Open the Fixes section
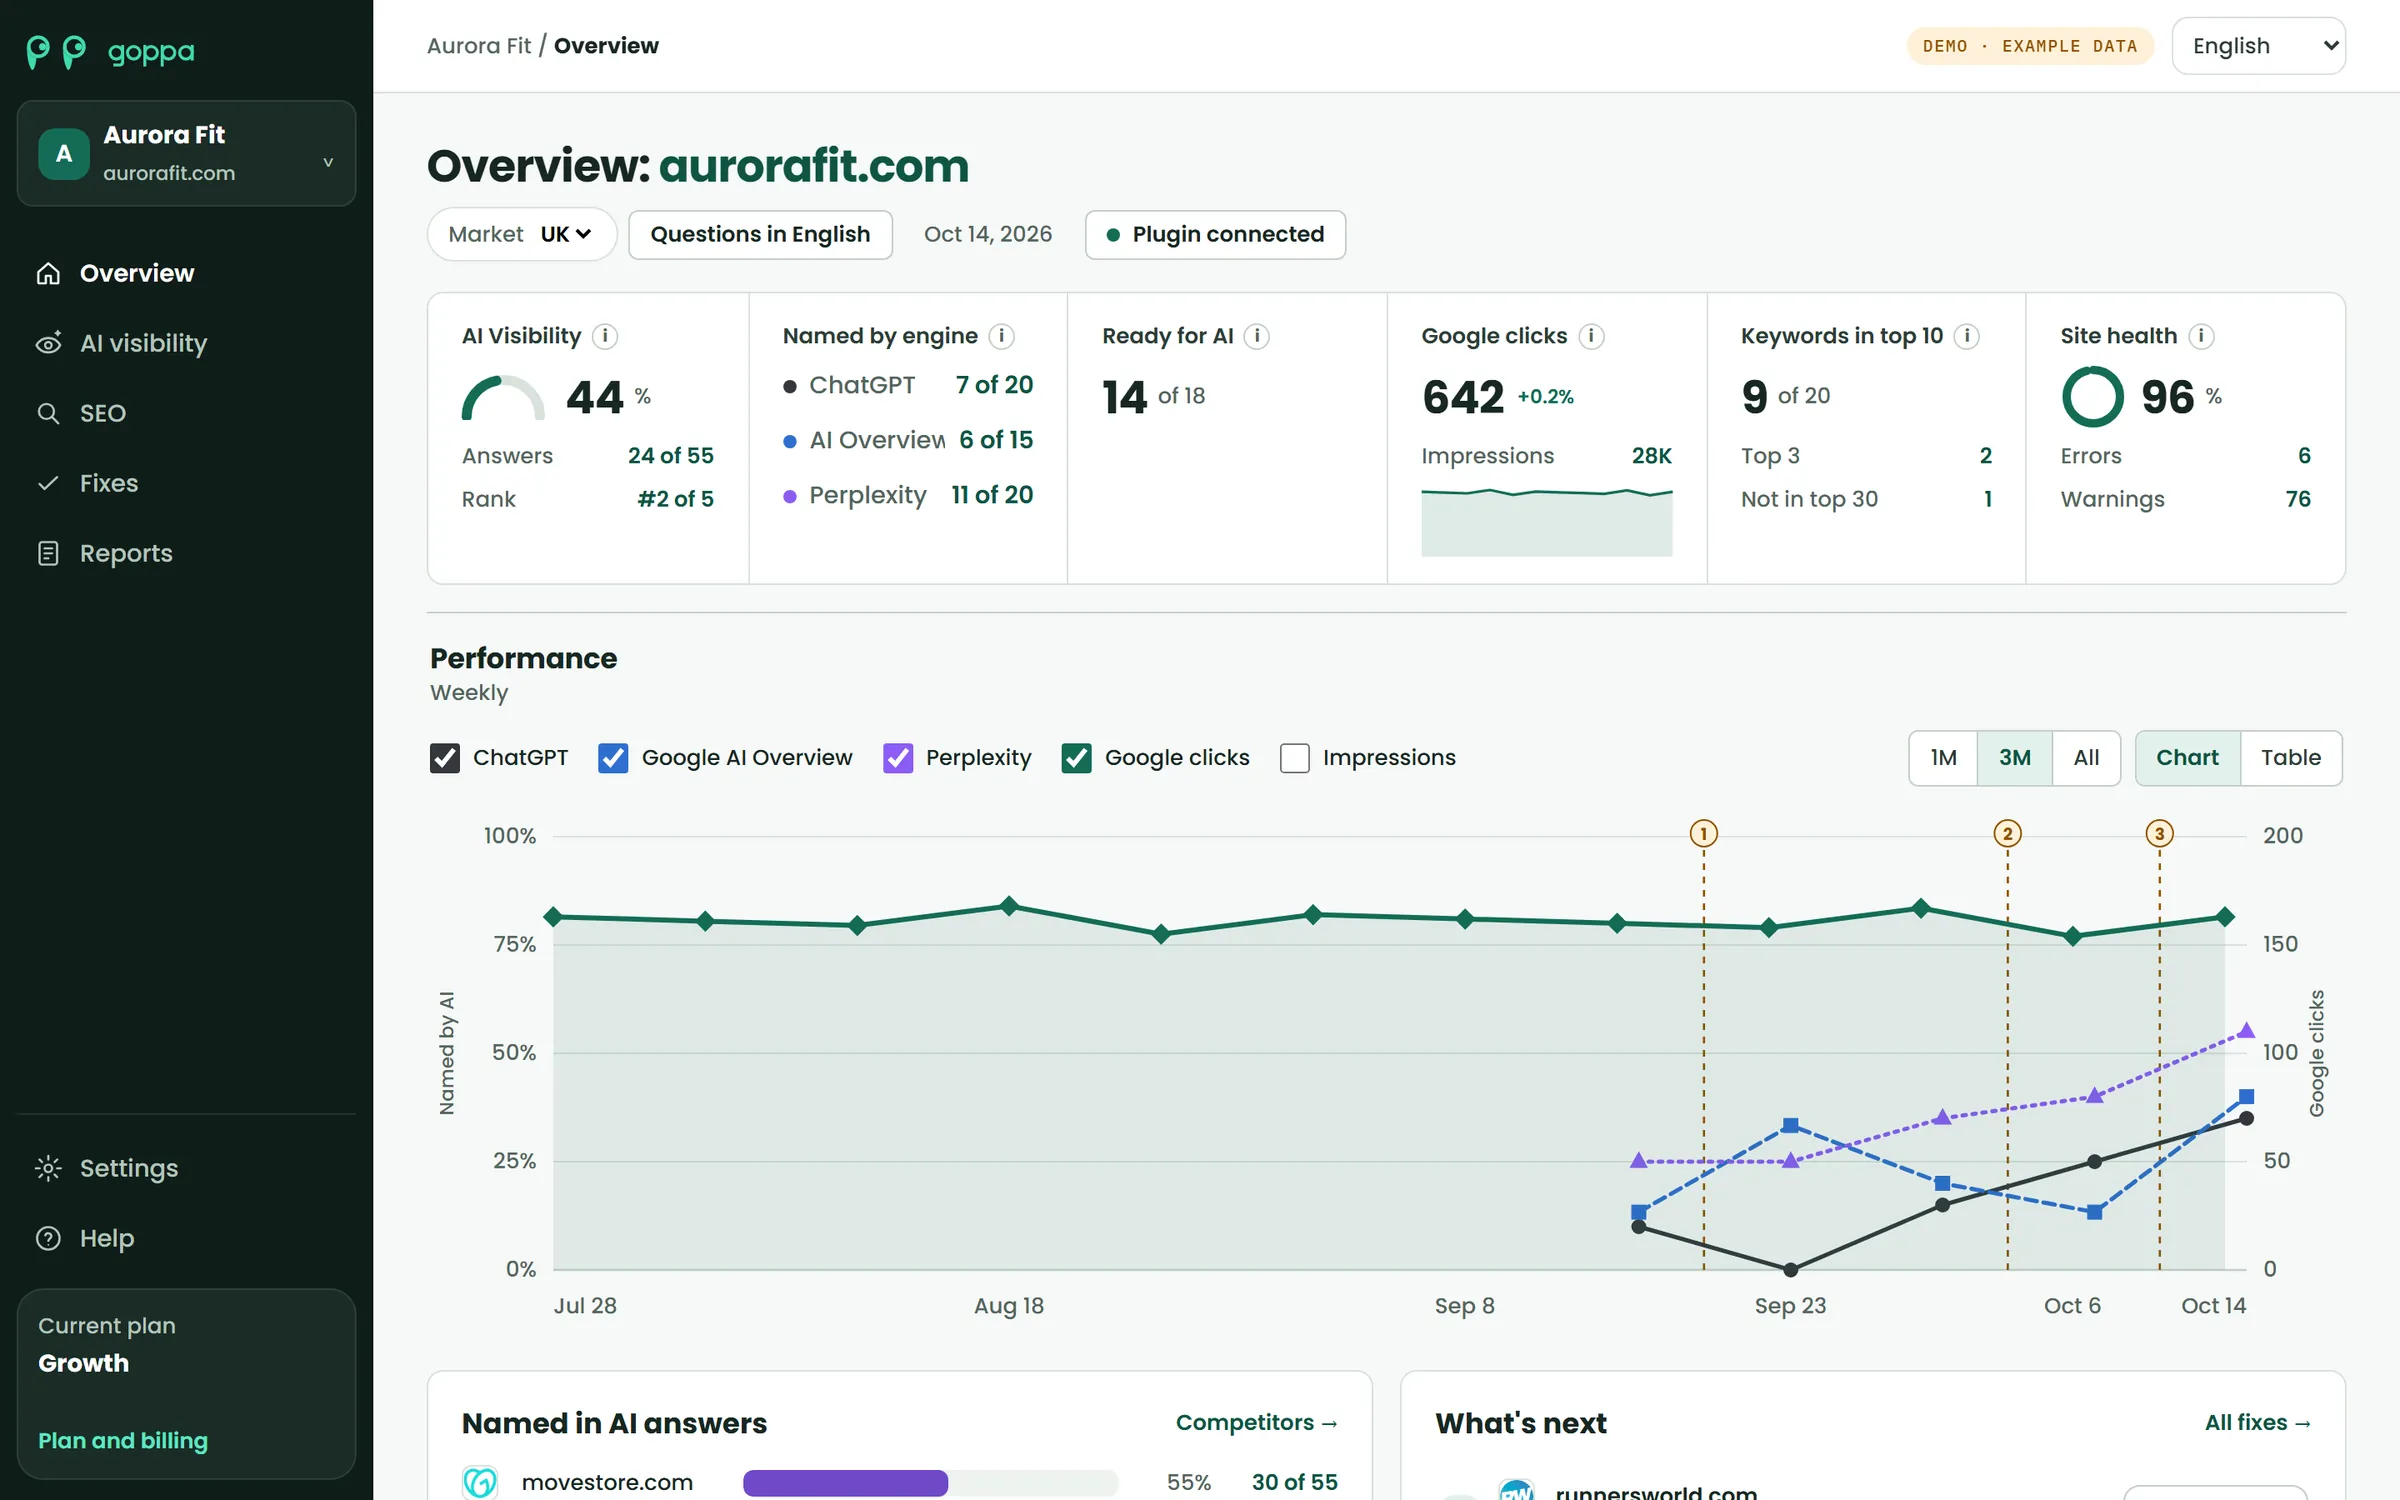This screenshot has width=2400, height=1500. pos(109,483)
